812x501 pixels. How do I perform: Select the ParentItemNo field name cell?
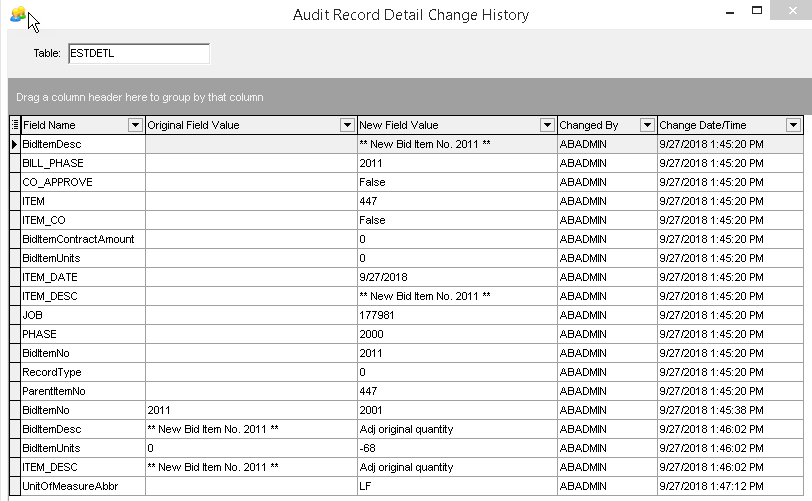83,391
